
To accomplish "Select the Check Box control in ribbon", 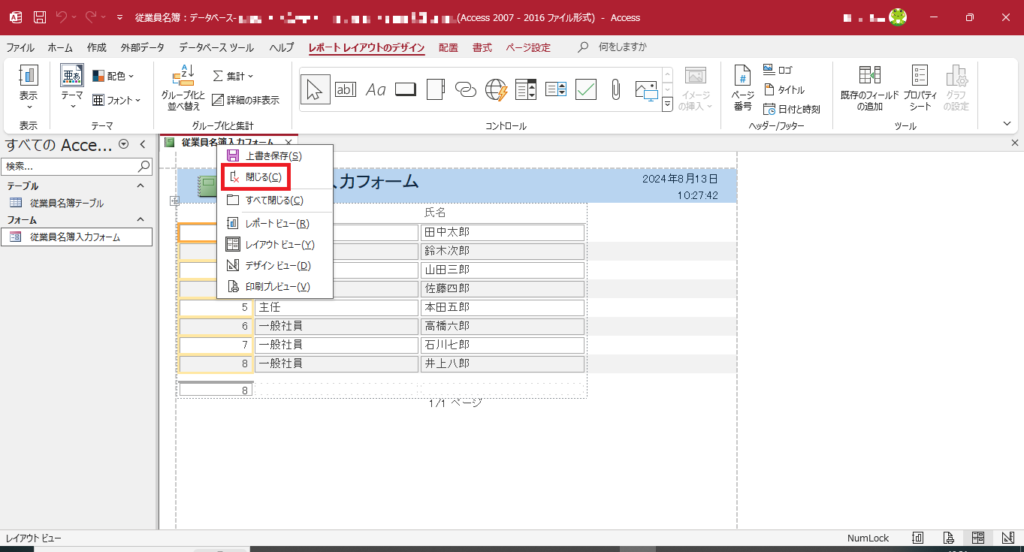I will point(586,89).
